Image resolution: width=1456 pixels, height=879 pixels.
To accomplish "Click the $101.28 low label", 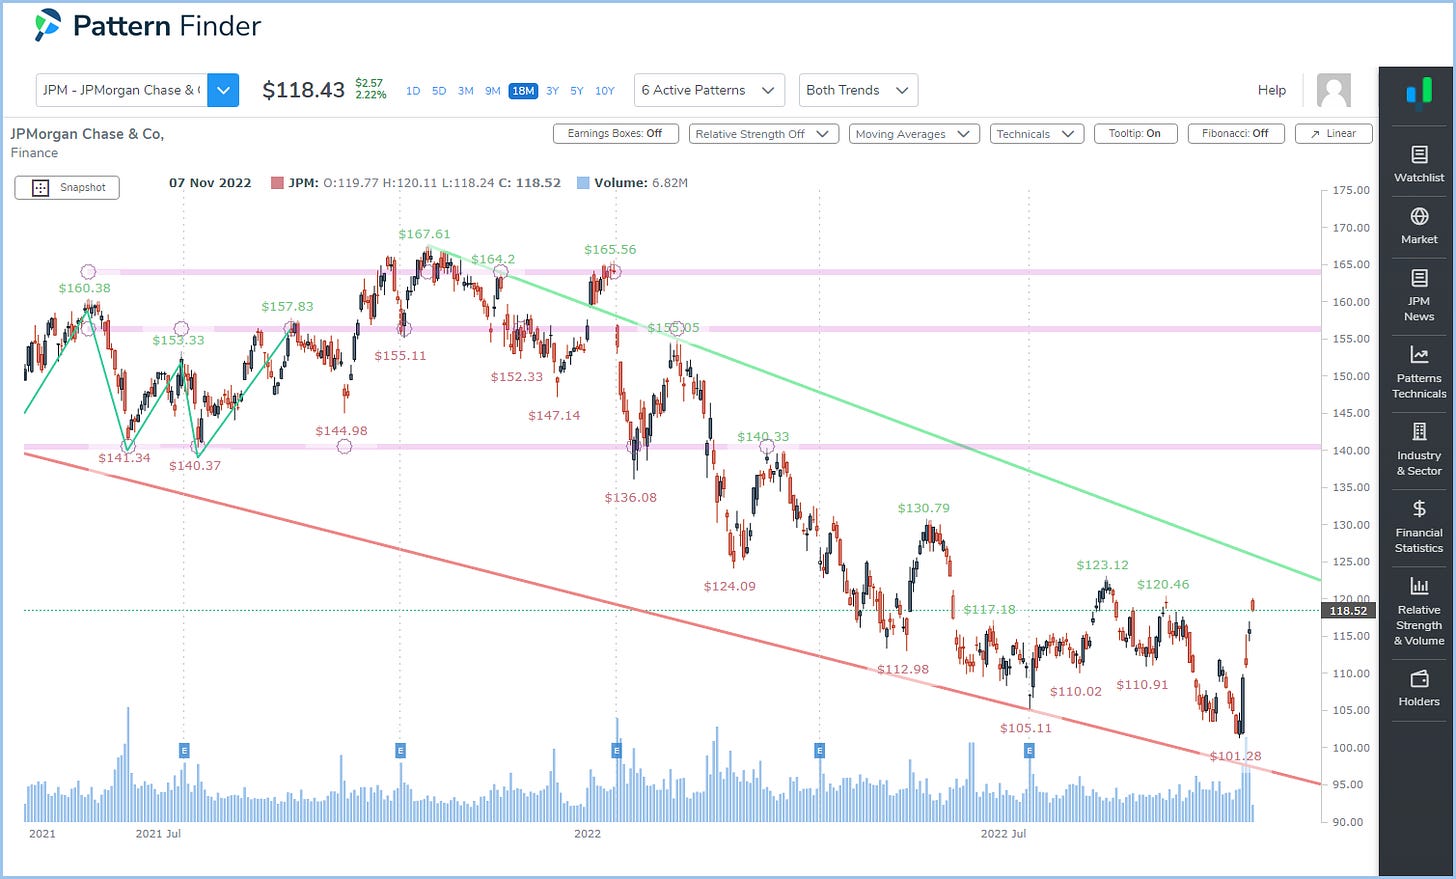I will pos(1235,756).
